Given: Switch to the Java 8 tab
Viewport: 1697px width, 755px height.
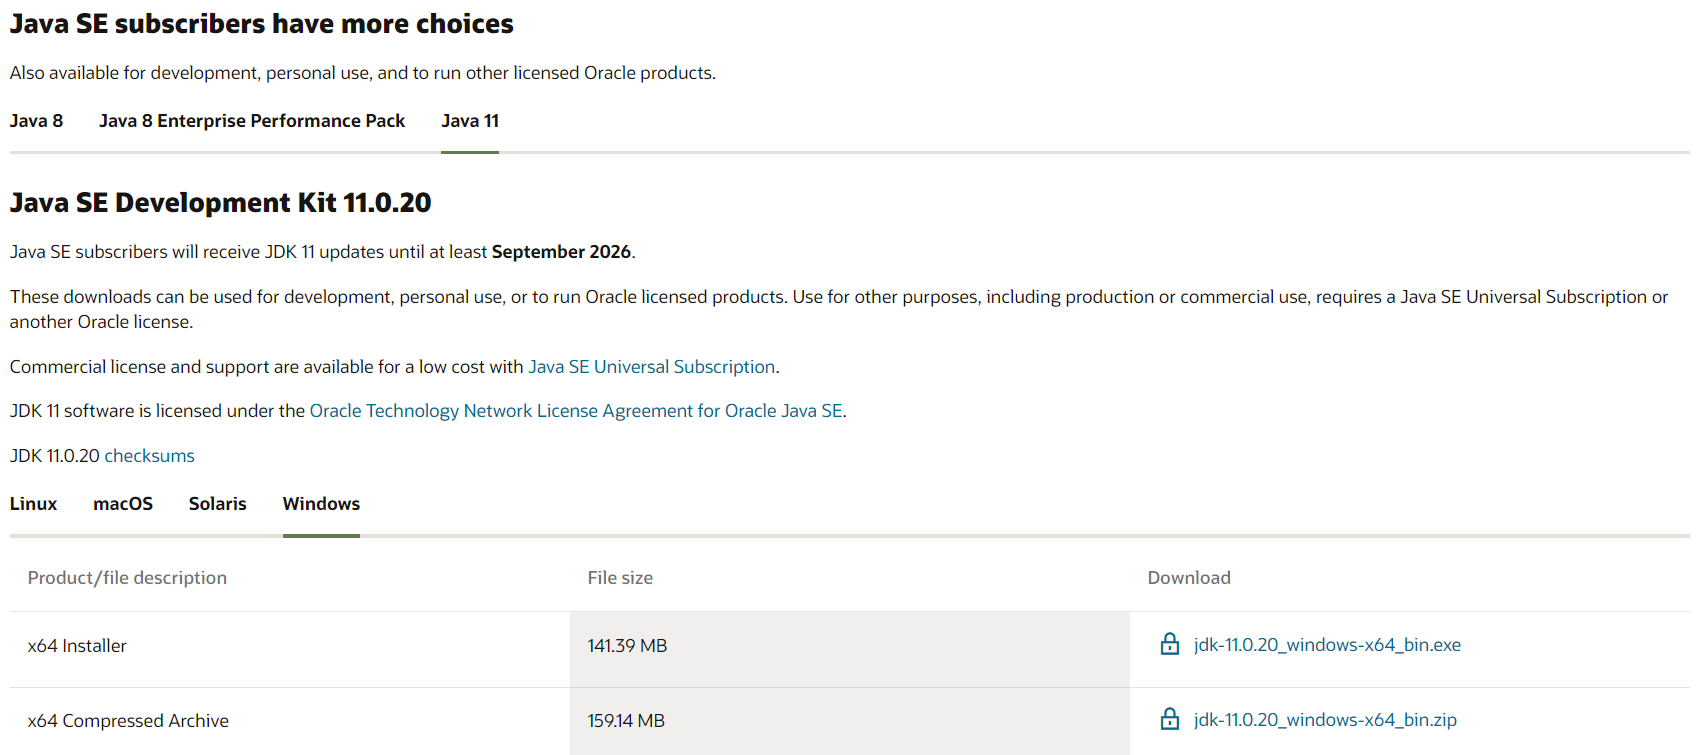Looking at the screenshot, I should pyautogui.click(x=36, y=121).
